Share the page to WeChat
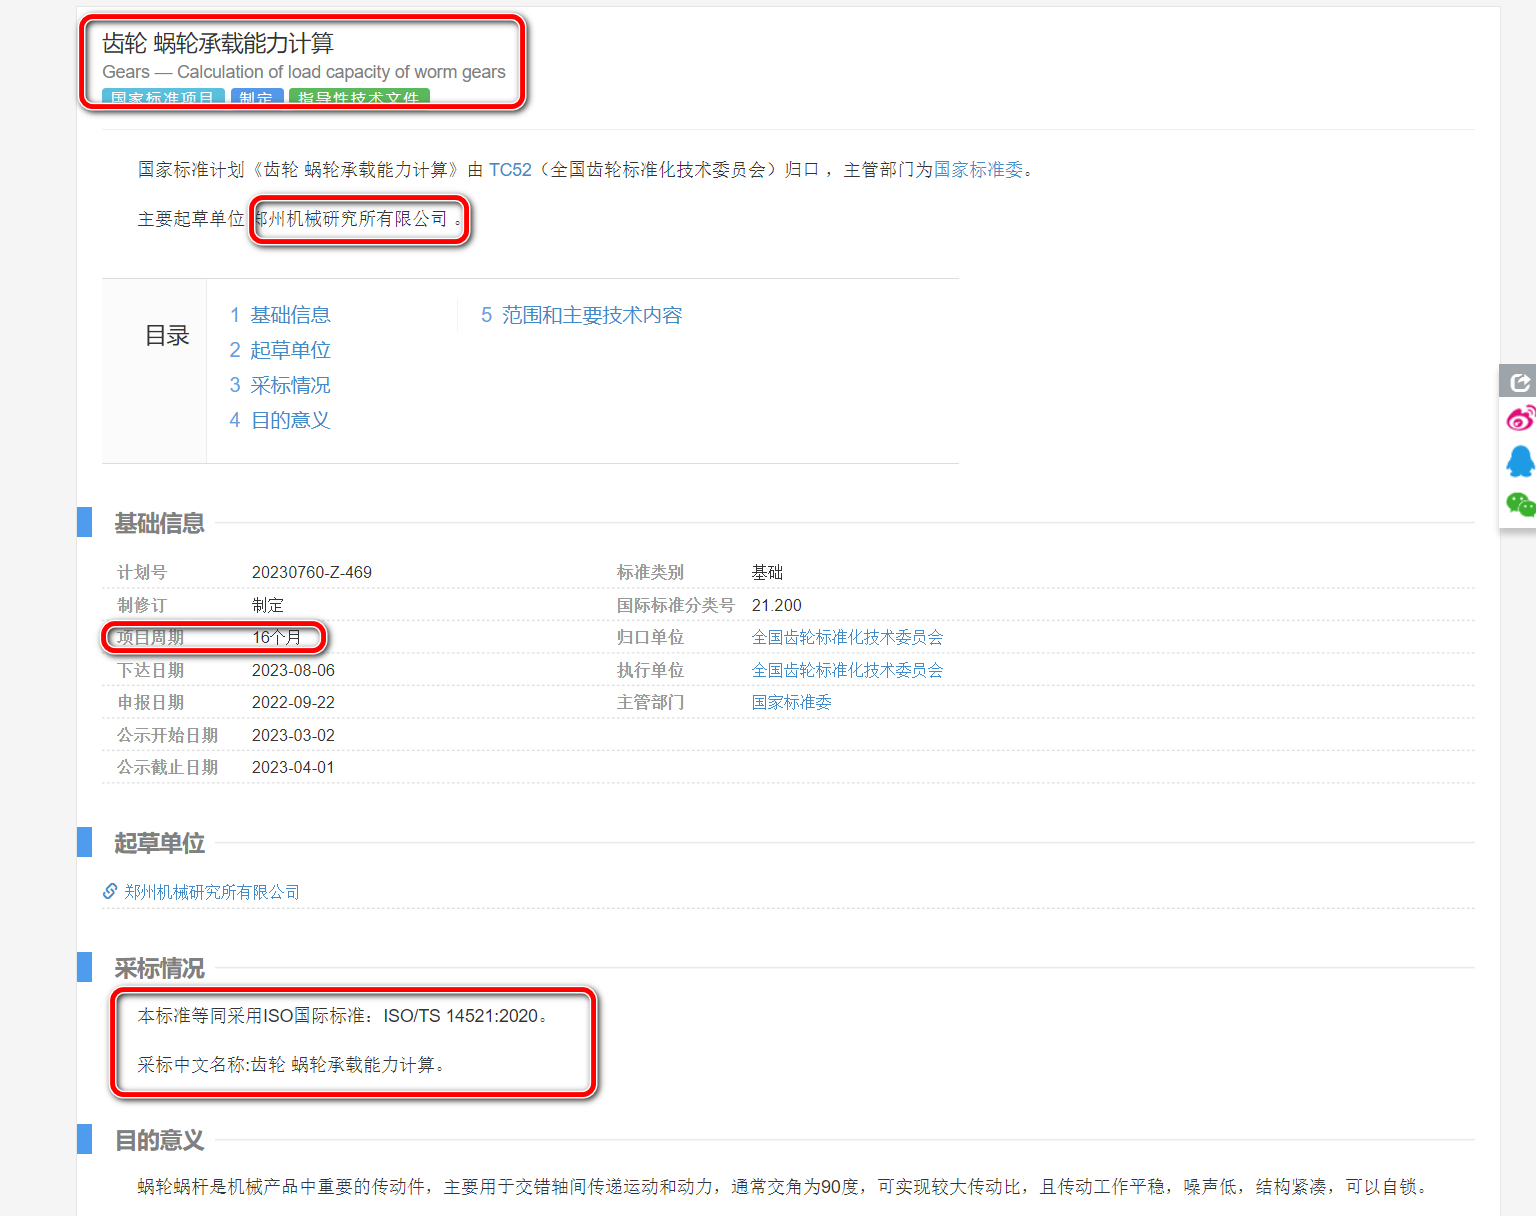Image resolution: width=1536 pixels, height=1216 pixels. [1519, 504]
